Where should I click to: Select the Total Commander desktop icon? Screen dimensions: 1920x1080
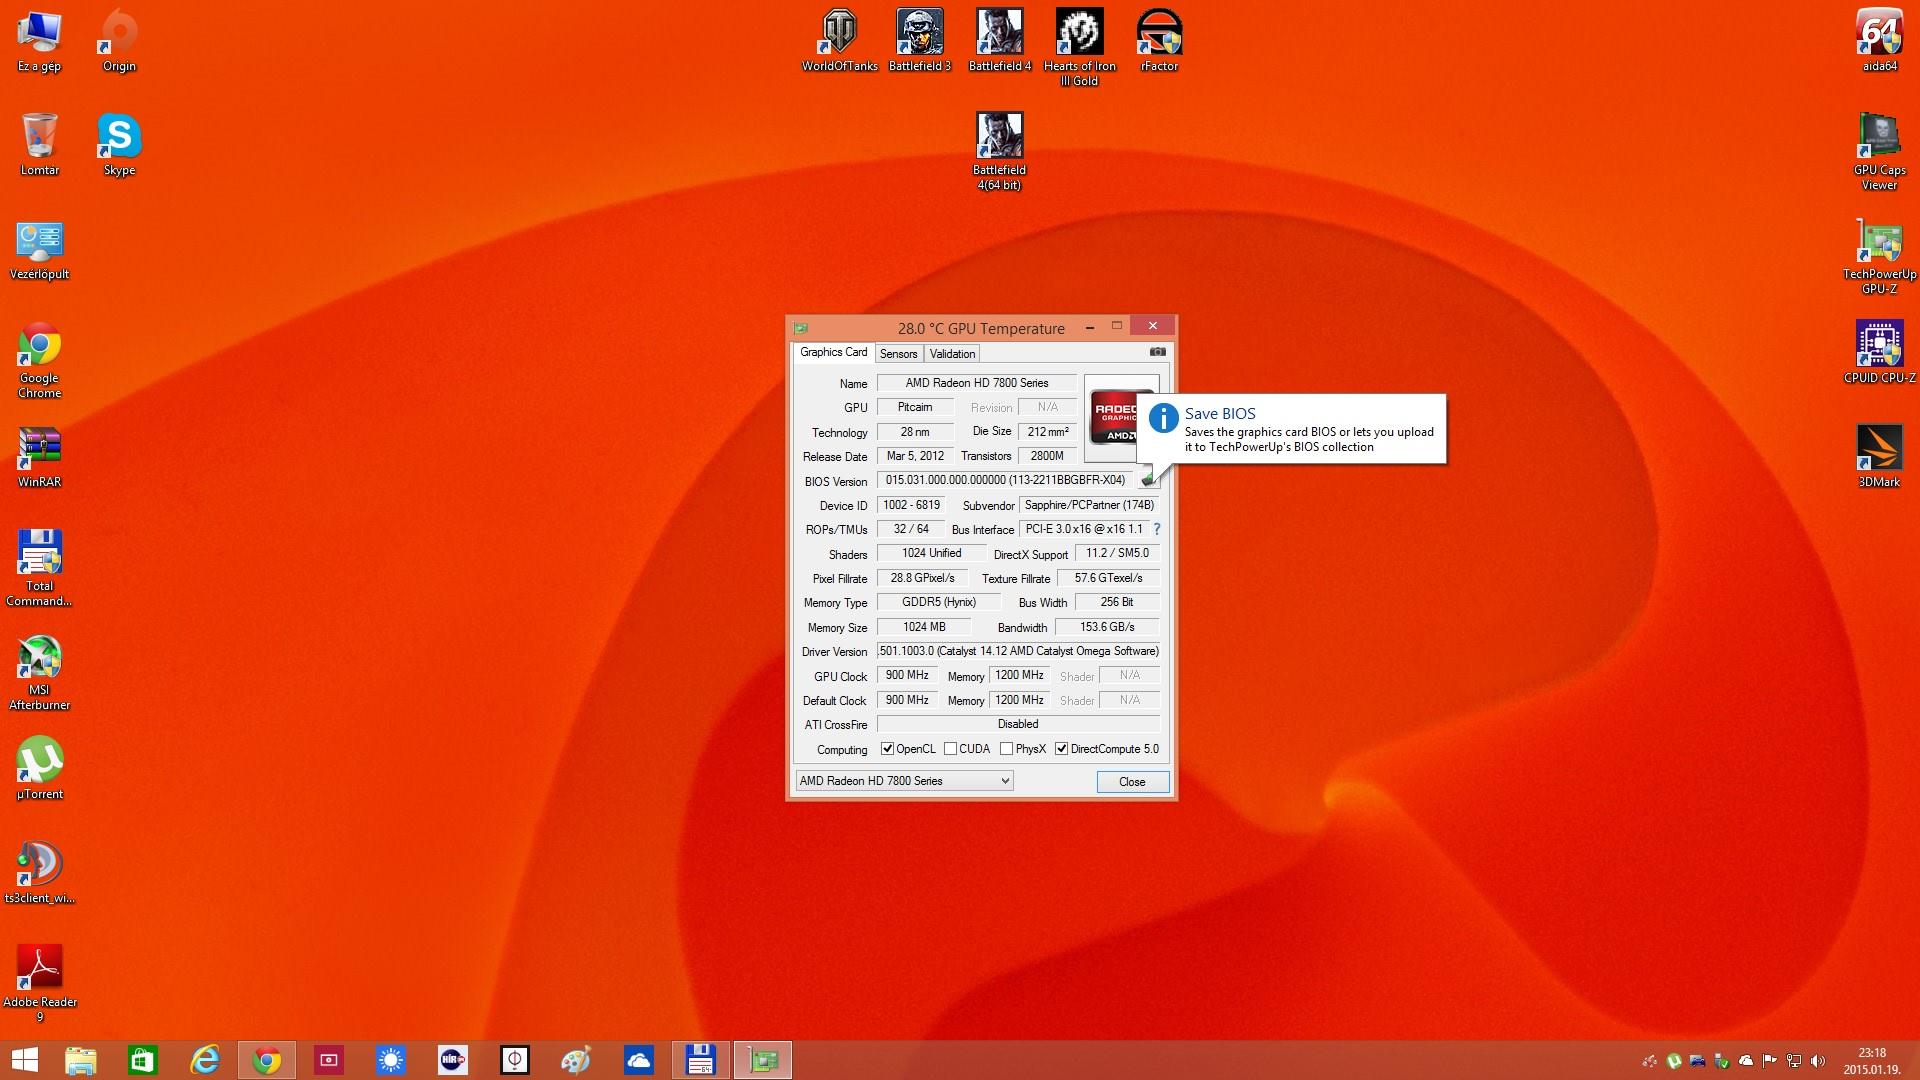pos(39,568)
